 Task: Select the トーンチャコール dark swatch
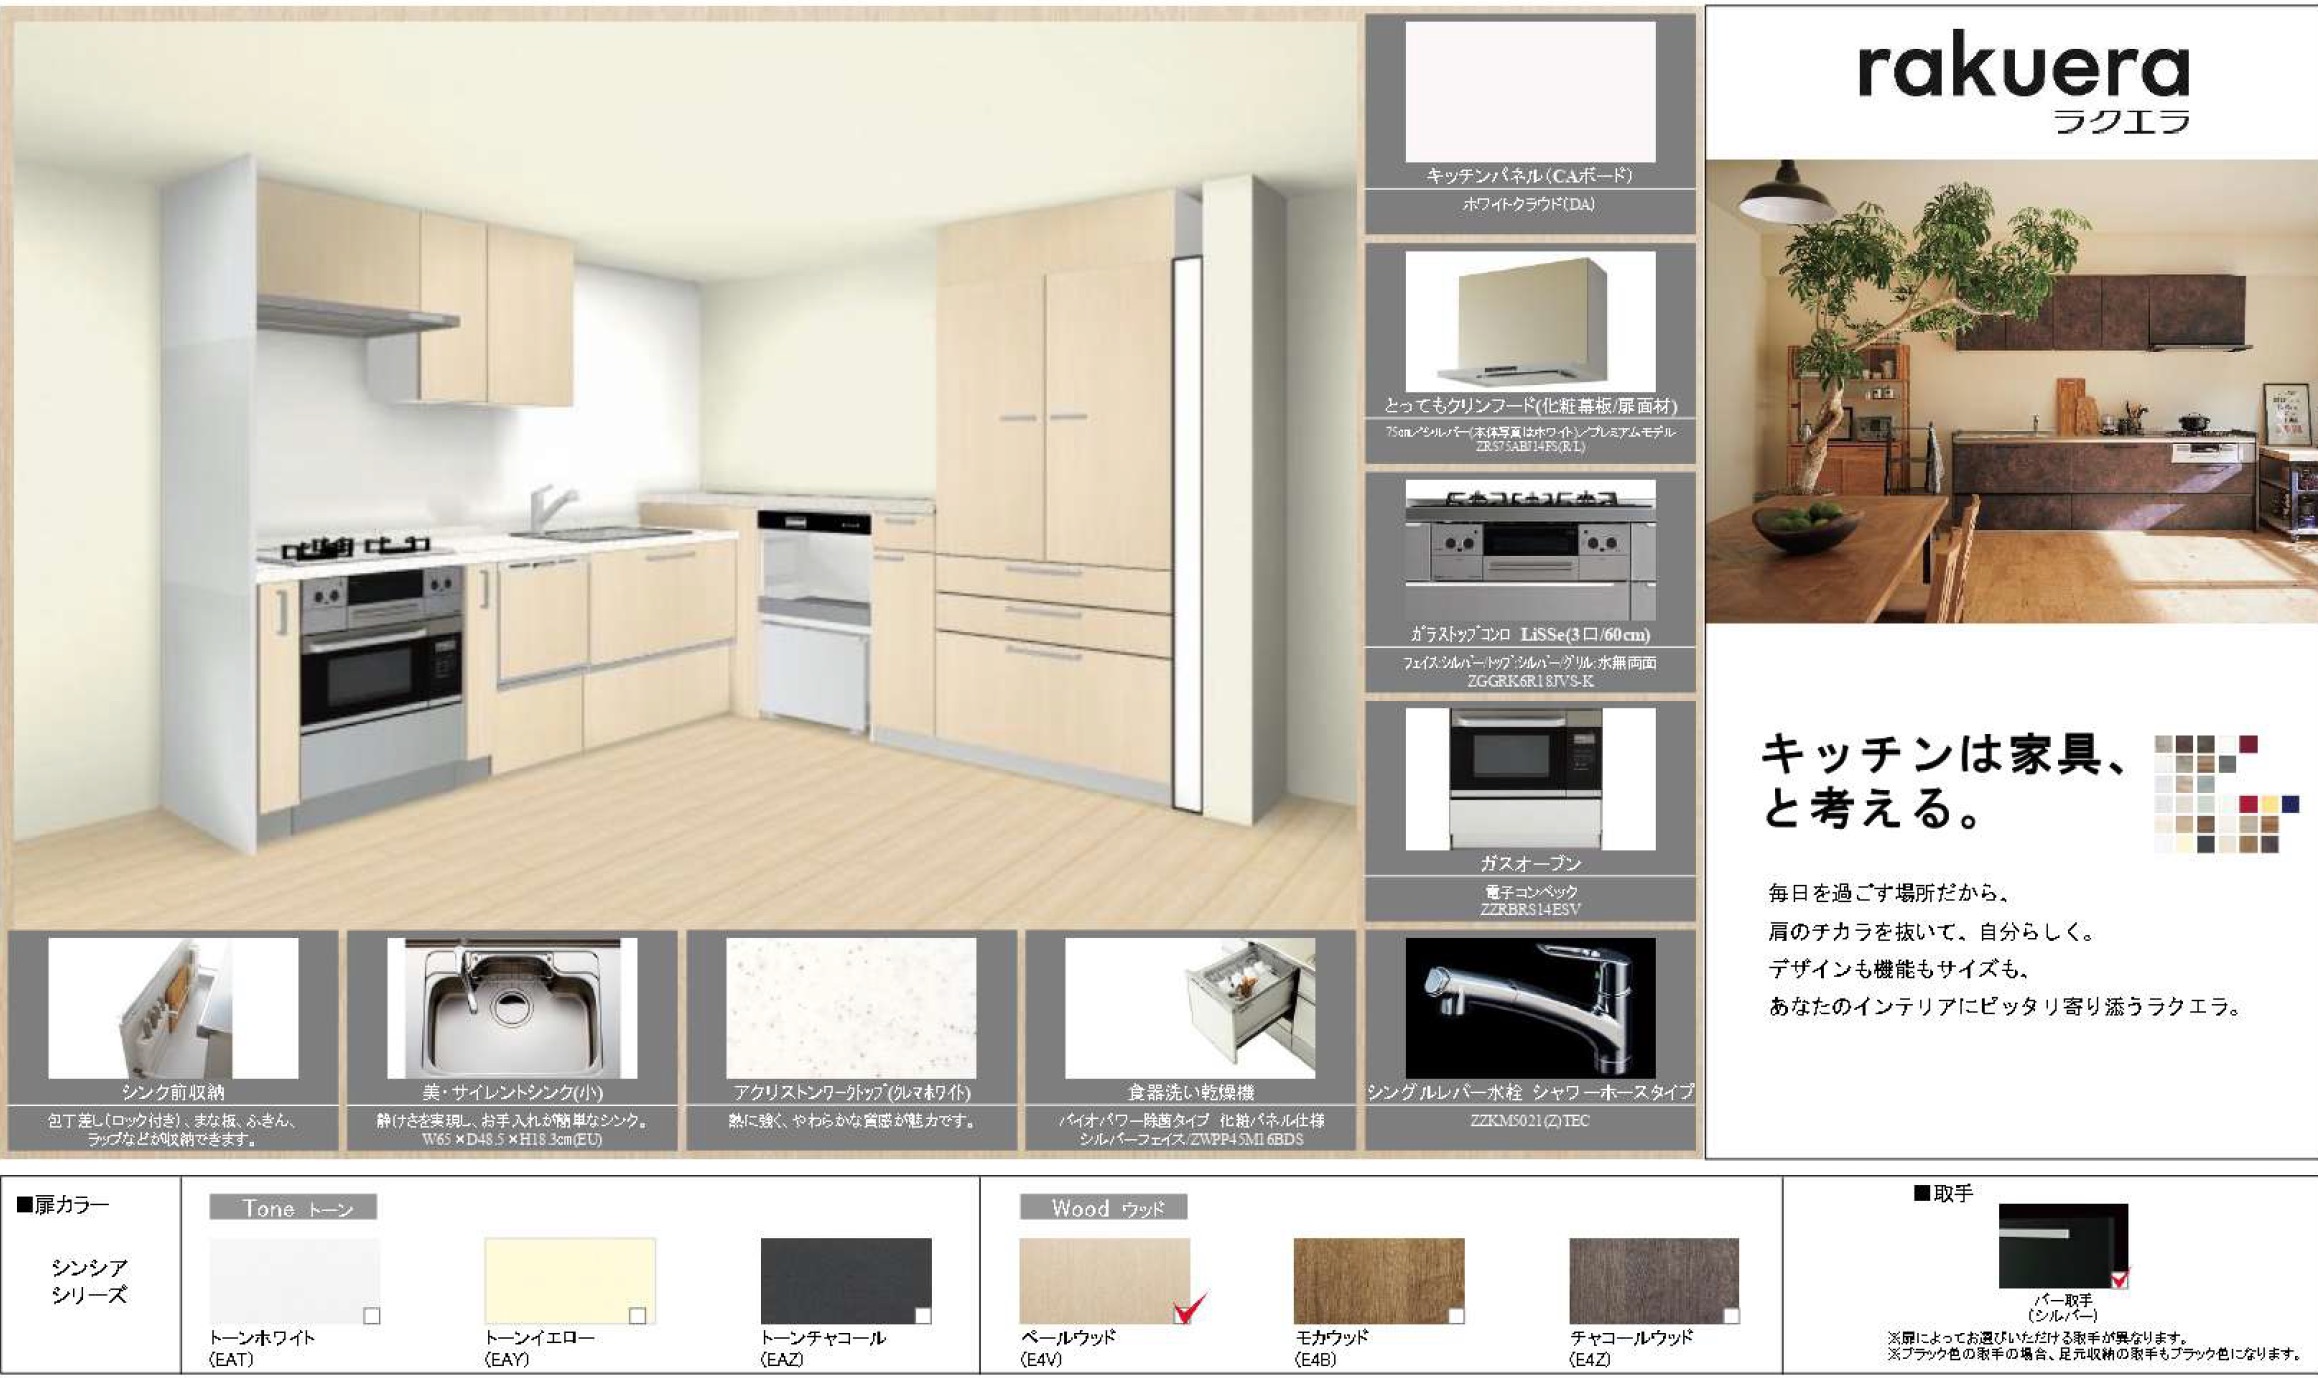(x=846, y=1281)
